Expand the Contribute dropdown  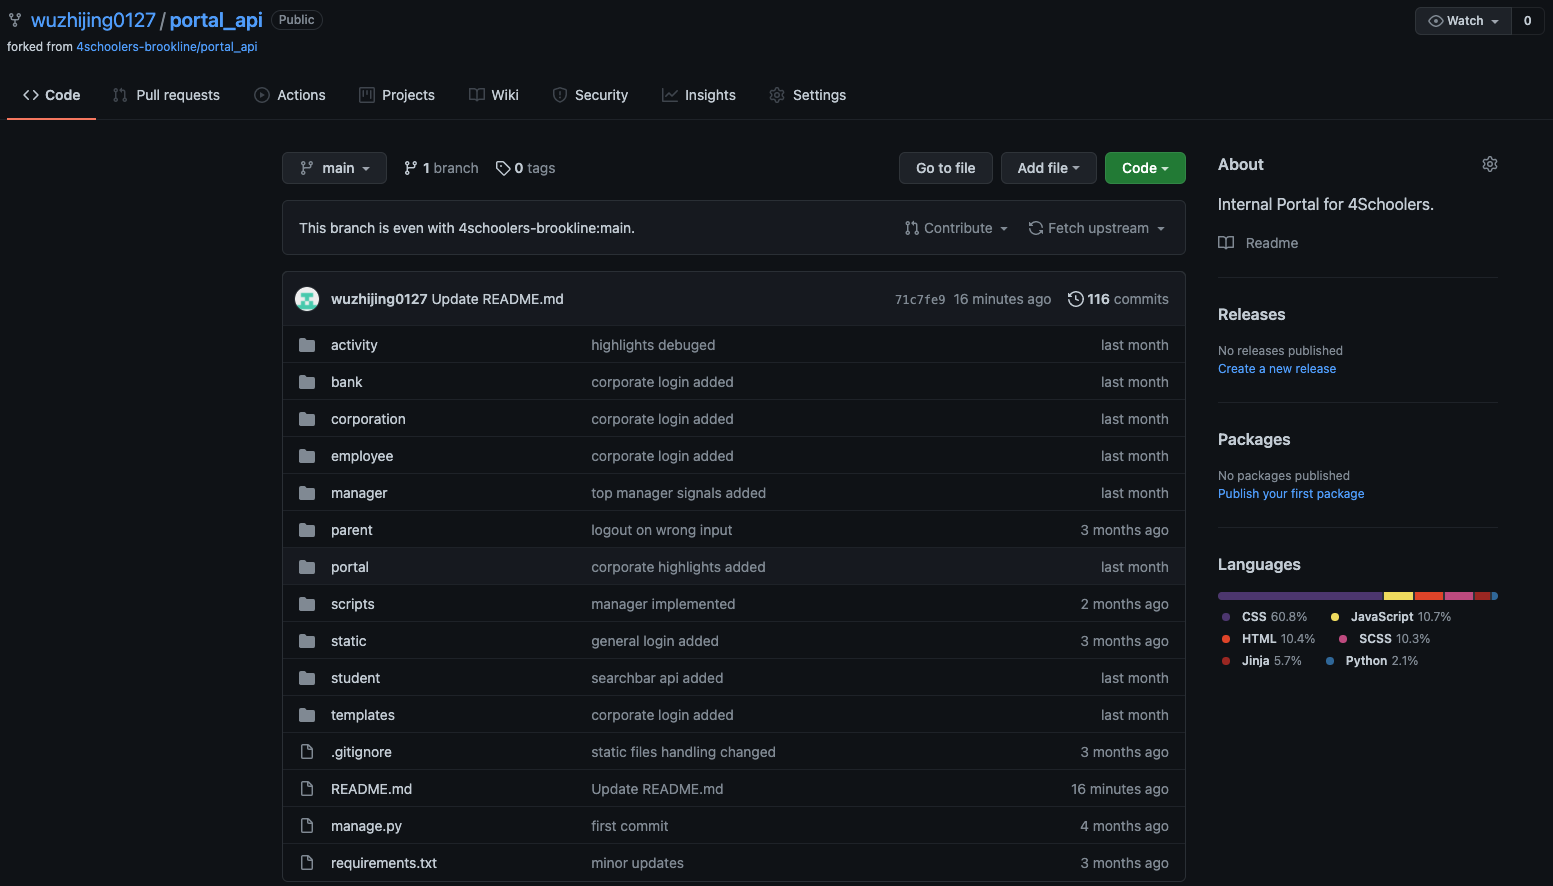click(956, 228)
